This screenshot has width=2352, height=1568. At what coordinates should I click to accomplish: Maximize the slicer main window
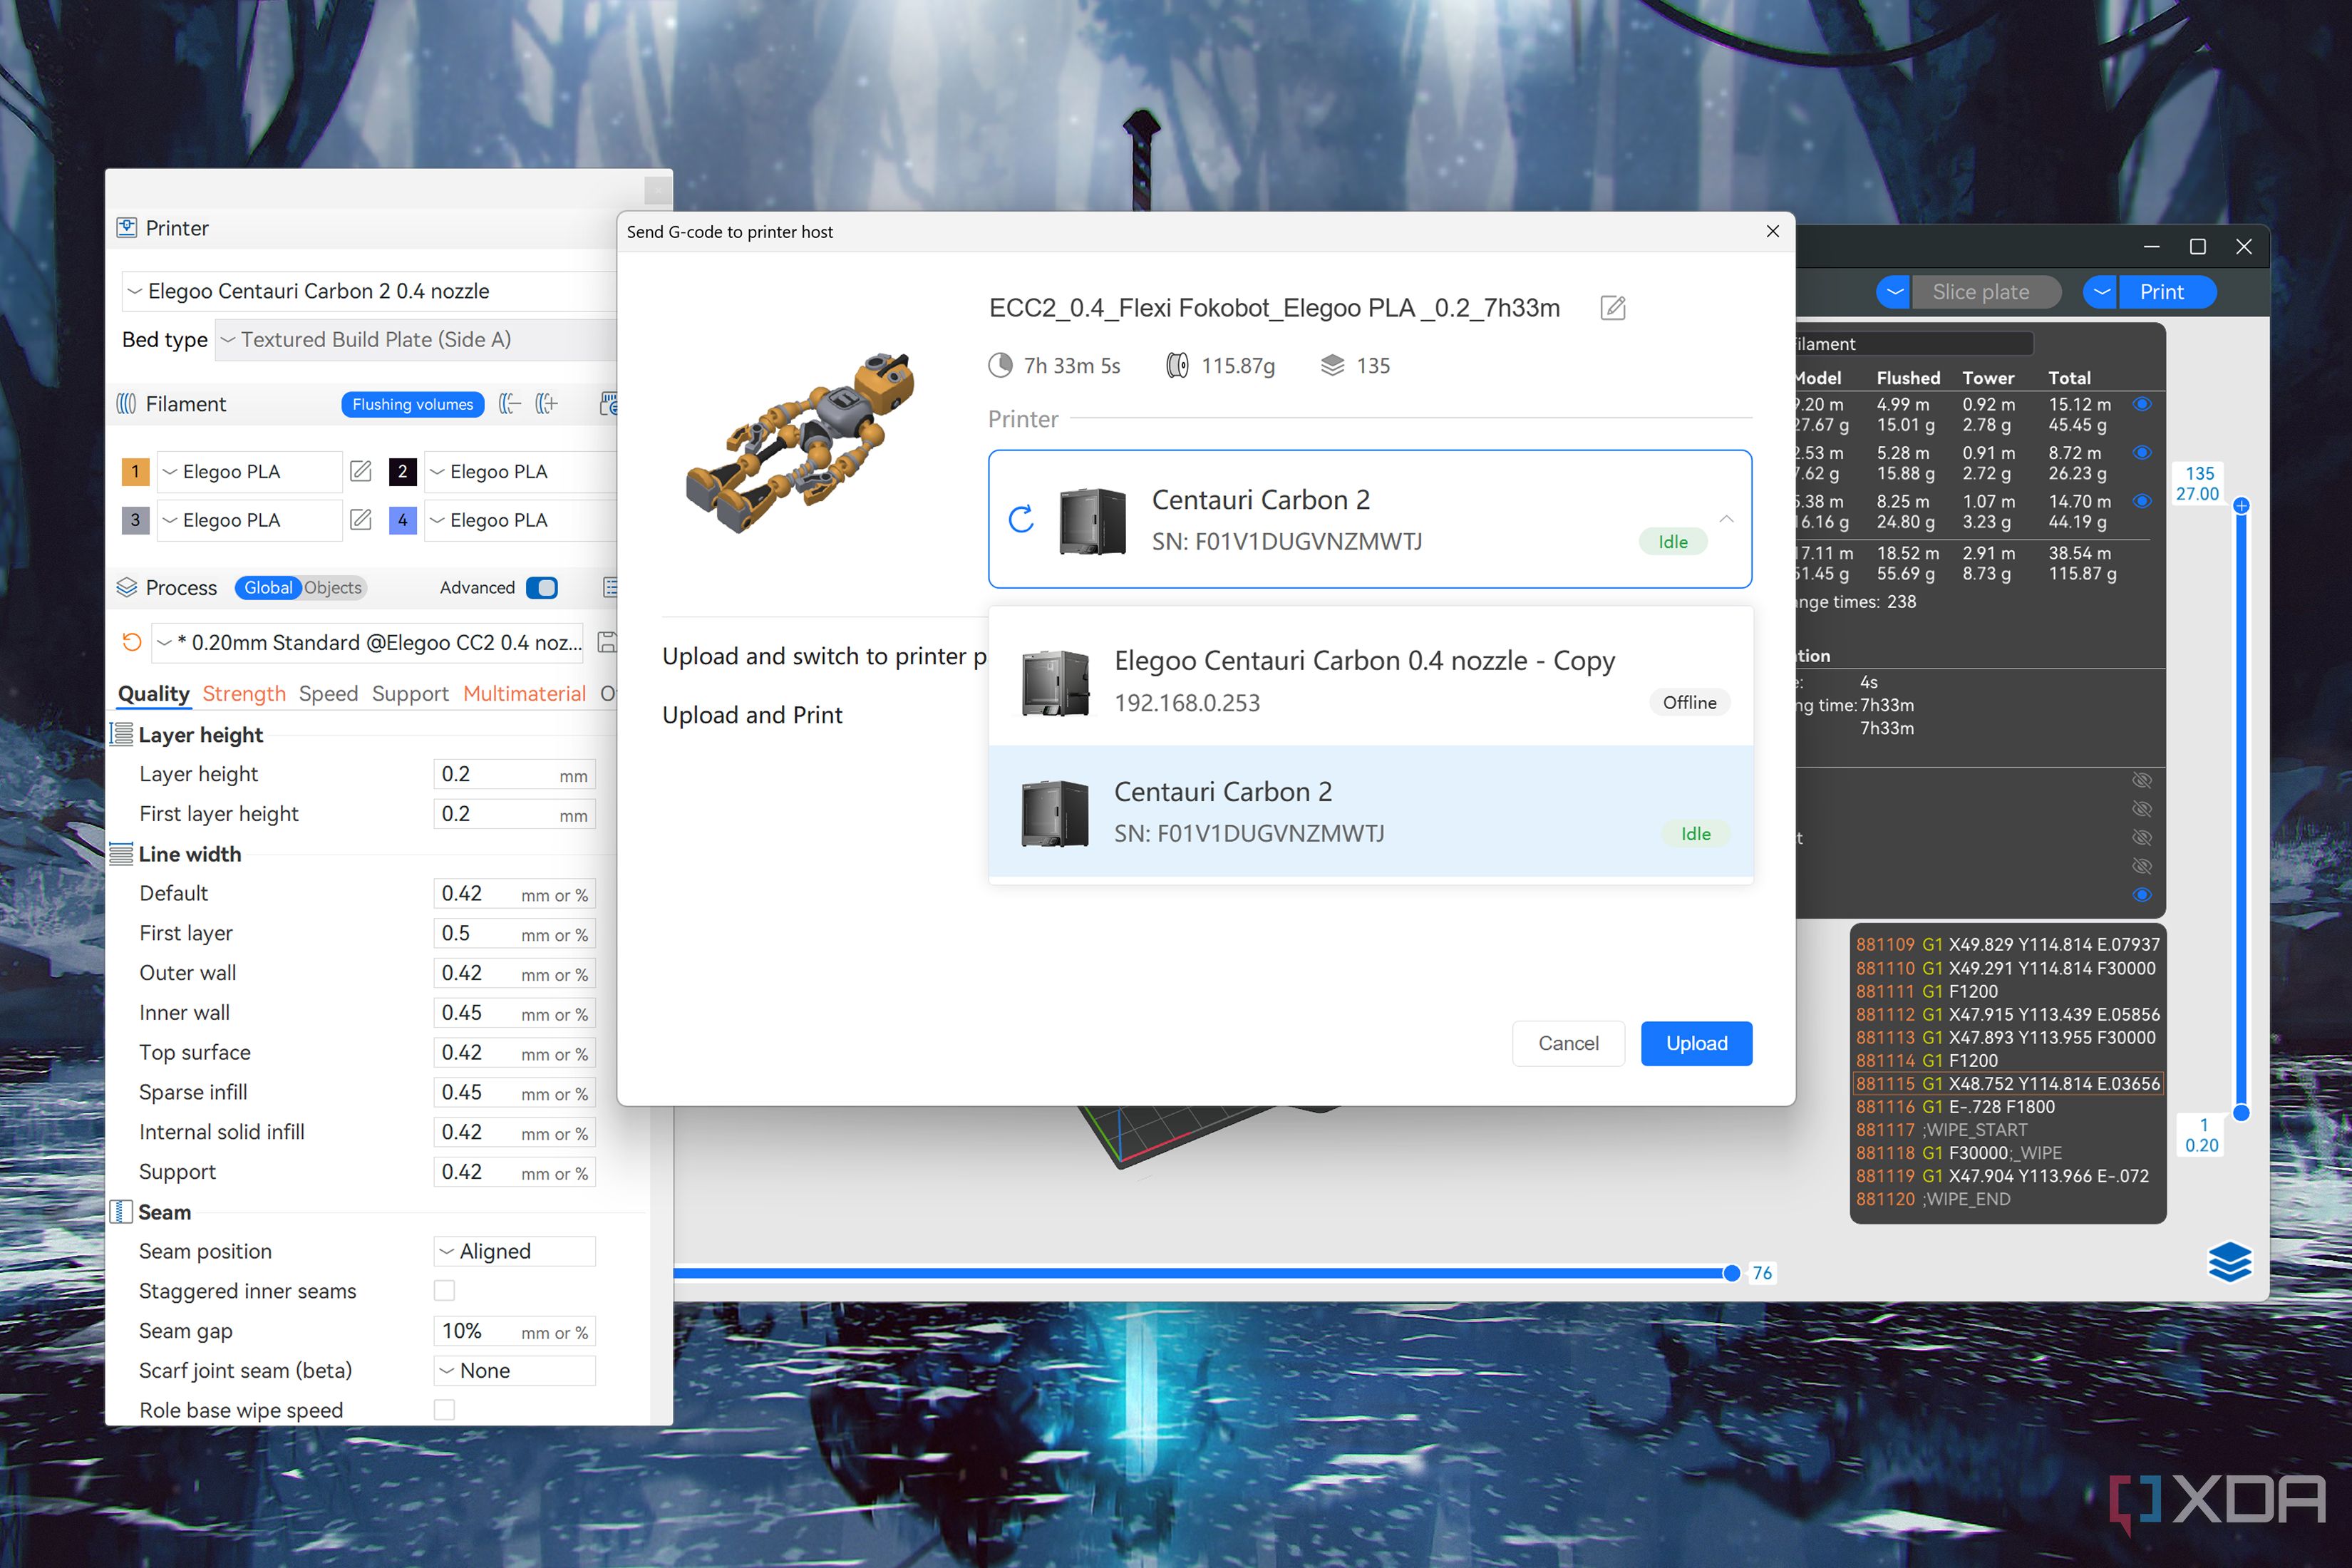pyautogui.click(x=2197, y=247)
